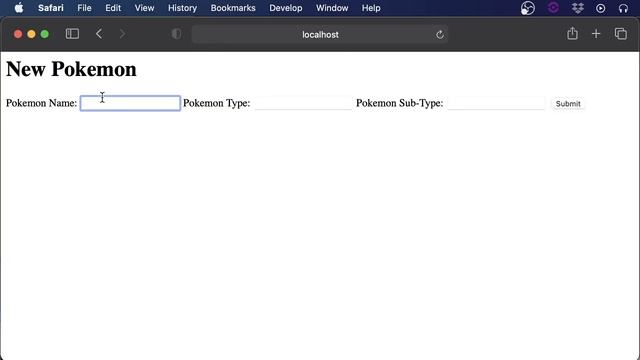Go forward to the next page

tap(122, 34)
